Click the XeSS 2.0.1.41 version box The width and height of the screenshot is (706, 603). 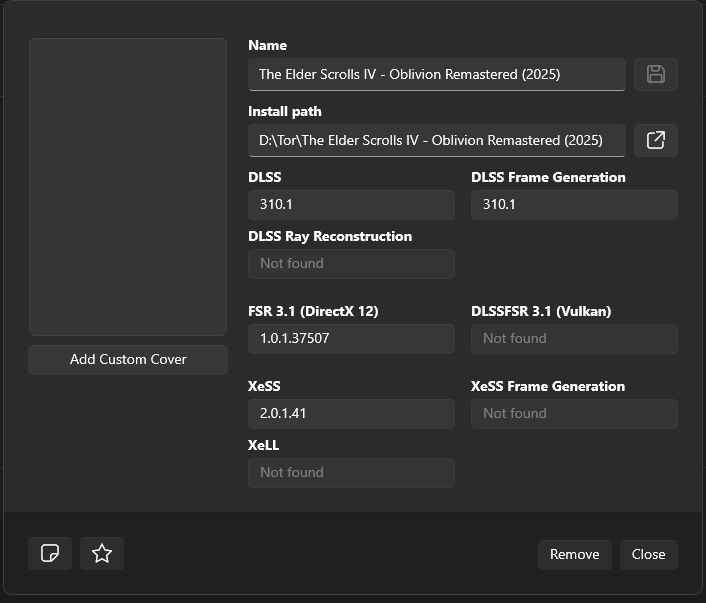(351, 414)
